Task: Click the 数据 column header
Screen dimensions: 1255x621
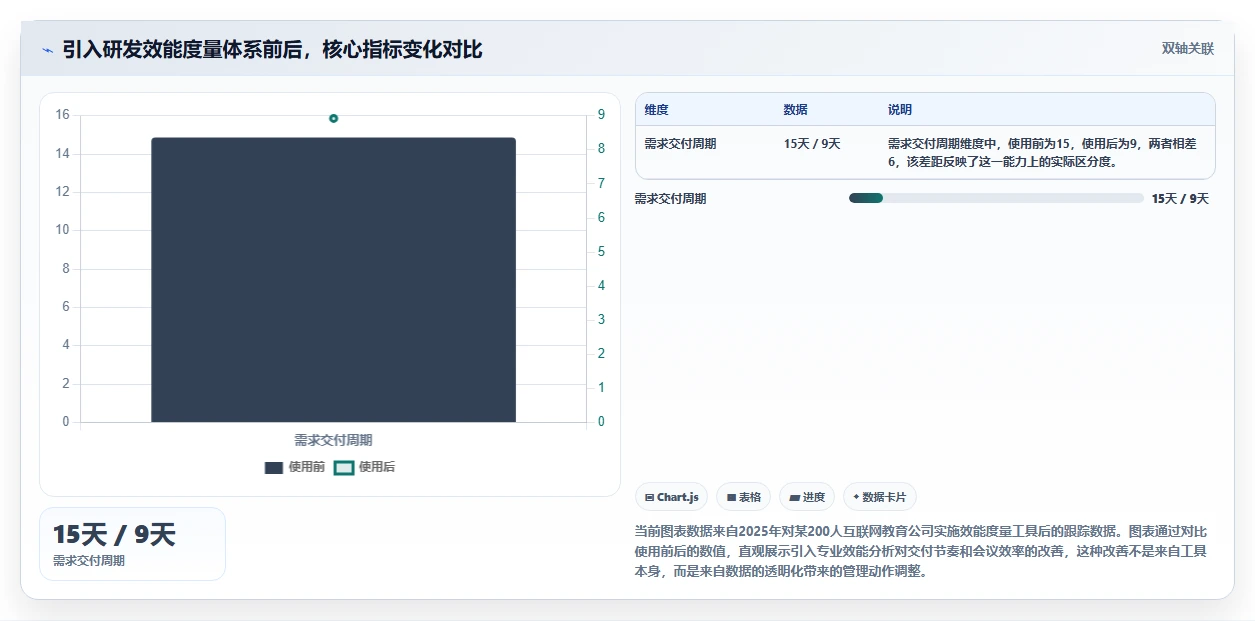Action: [x=796, y=110]
